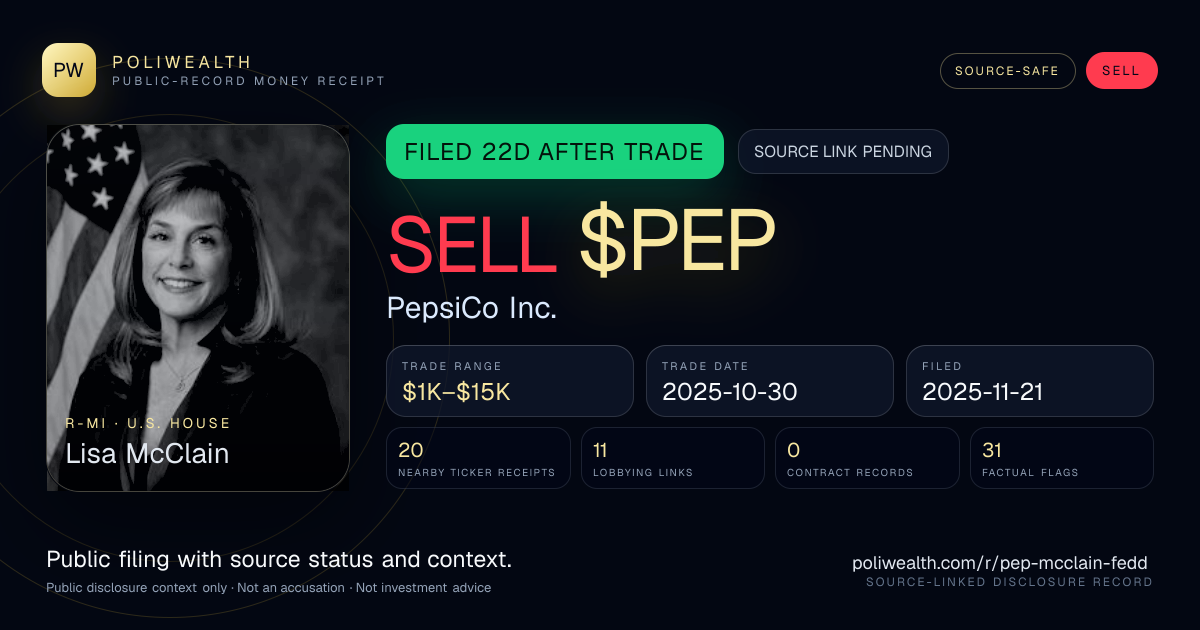
Task: Click the 11 lobbying links tile
Action: [673, 458]
